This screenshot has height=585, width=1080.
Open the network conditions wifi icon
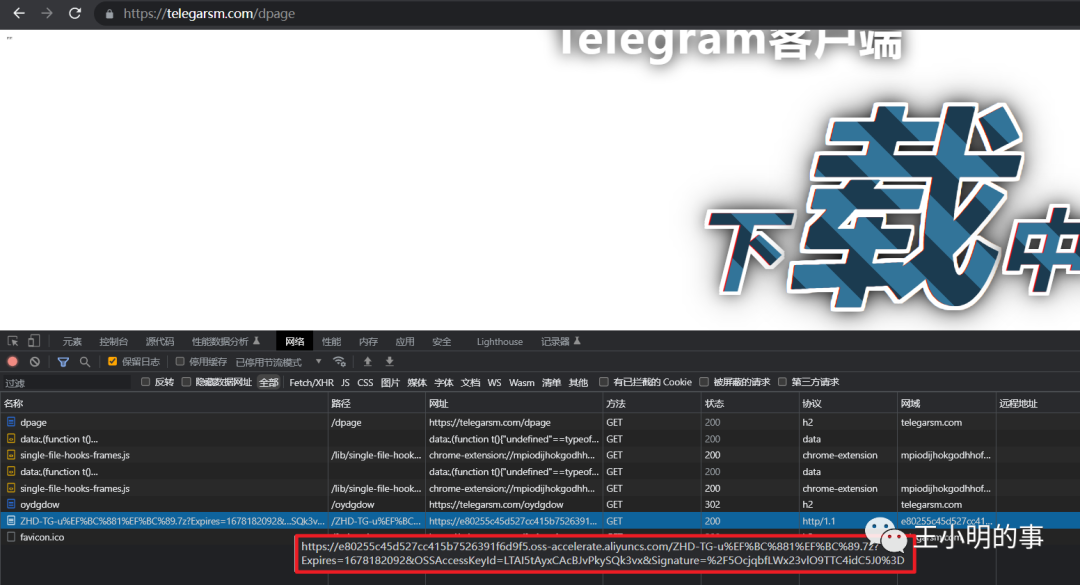[x=339, y=361]
